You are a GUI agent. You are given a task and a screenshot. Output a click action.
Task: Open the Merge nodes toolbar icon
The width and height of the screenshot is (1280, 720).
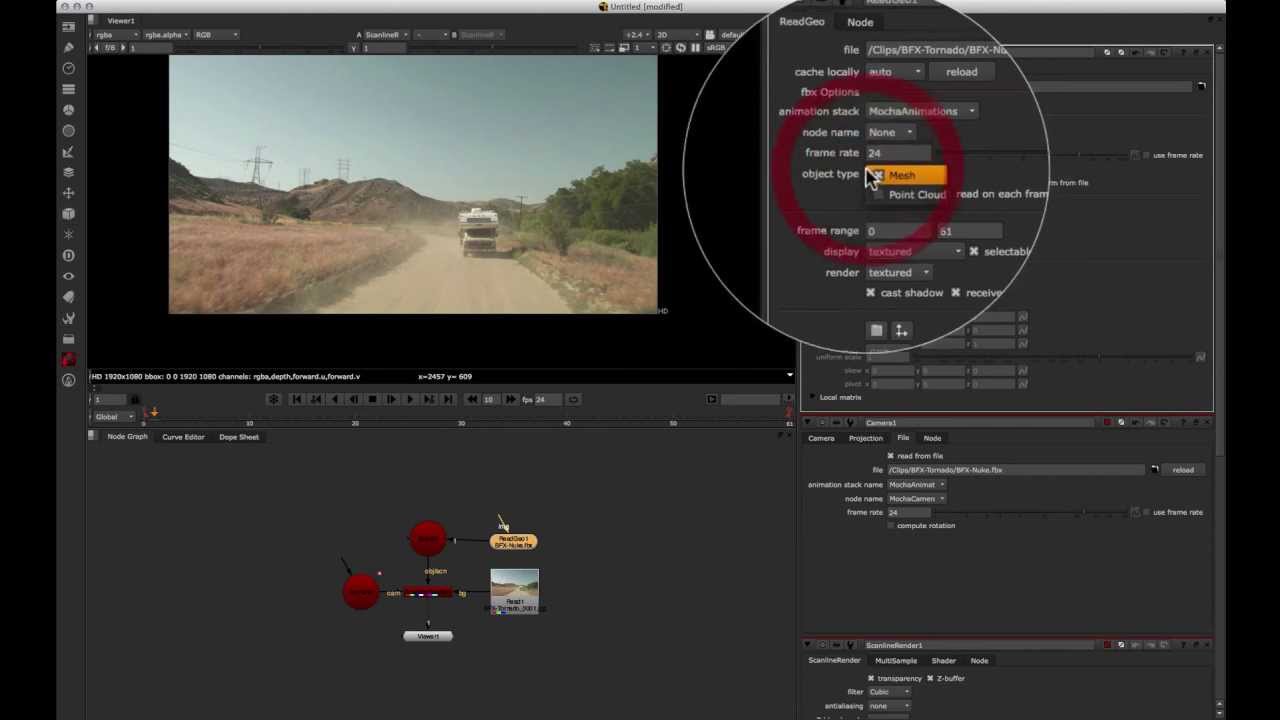point(68,172)
